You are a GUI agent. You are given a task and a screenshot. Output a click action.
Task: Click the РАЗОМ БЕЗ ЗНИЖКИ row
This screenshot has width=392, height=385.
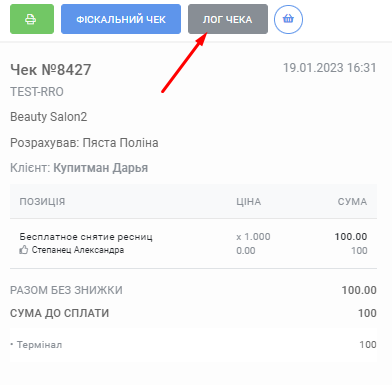pyautogui.click(x=193, y=290)
